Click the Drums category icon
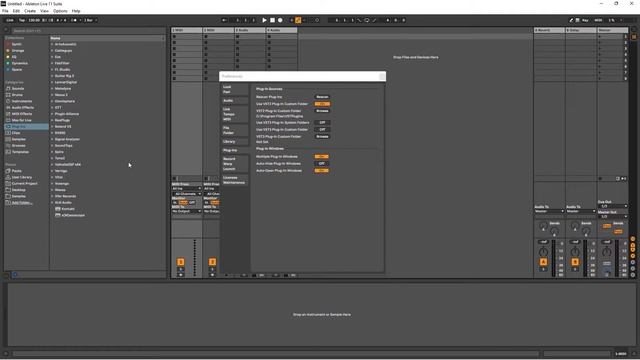 click(8, 95)
